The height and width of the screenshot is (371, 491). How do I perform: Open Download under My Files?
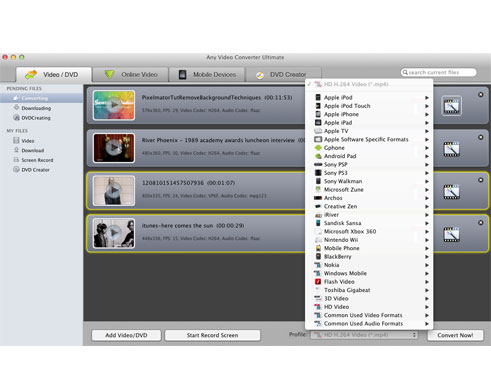point(41,150)
